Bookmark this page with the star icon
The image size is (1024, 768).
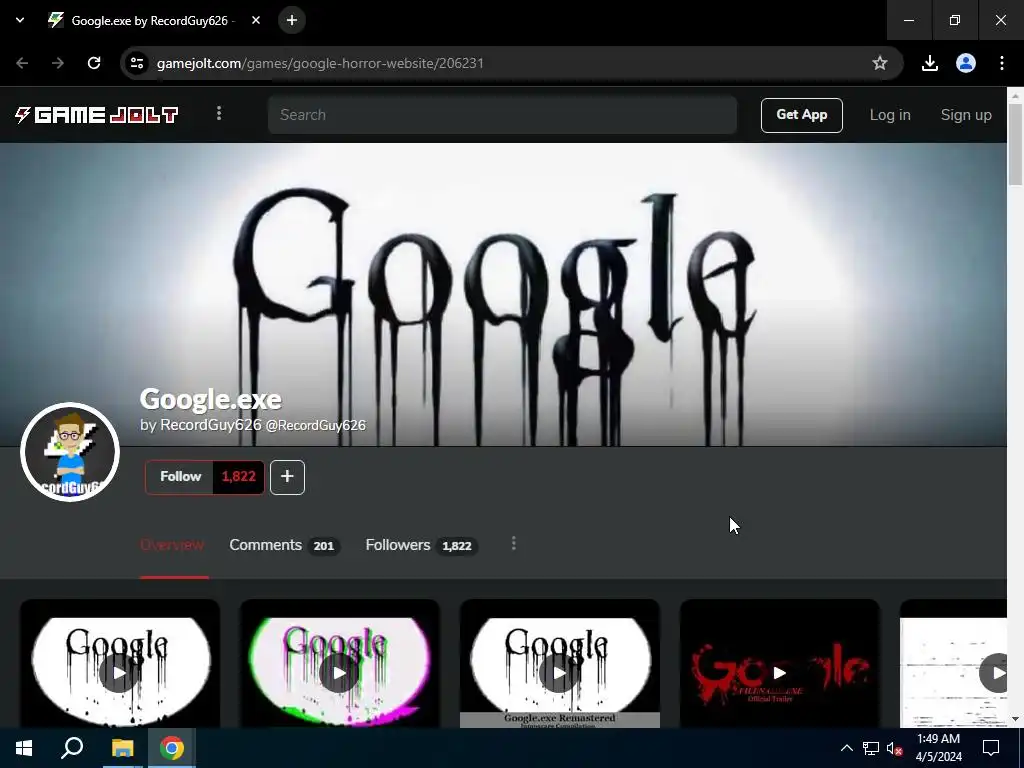coord(880,63)
